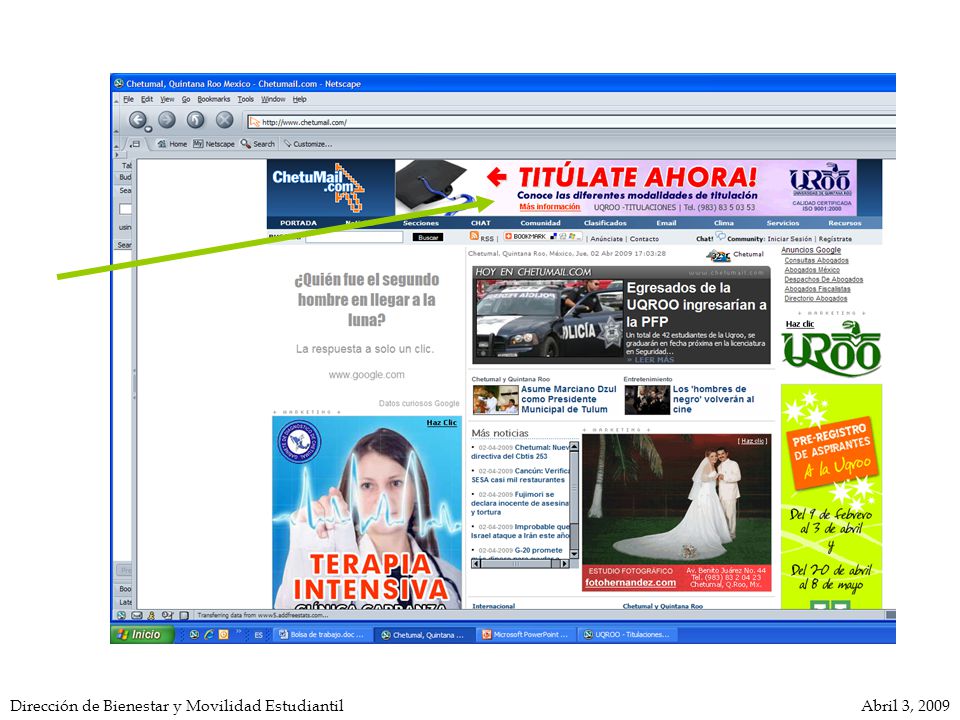The width and height of the screenshot is (960, 720).
Task: Click the Contacto link
Action: point(645,239)
